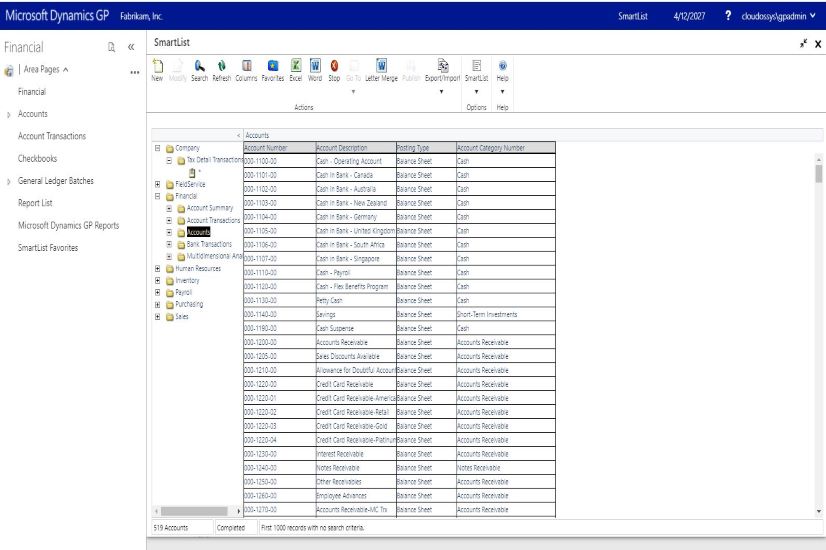
Task: Expand the Inventory tree folder
Action: click(158, 280)
